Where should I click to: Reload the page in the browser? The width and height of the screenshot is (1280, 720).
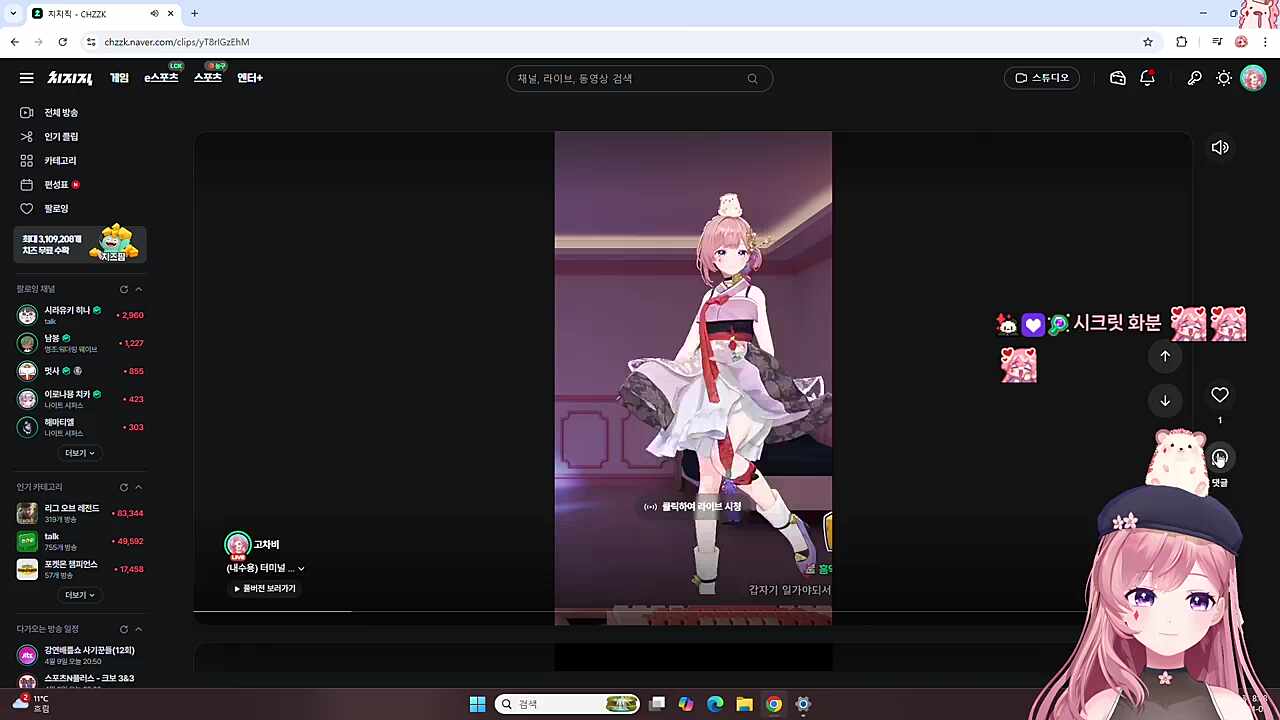pyautogui.click(x=62, y=42)
